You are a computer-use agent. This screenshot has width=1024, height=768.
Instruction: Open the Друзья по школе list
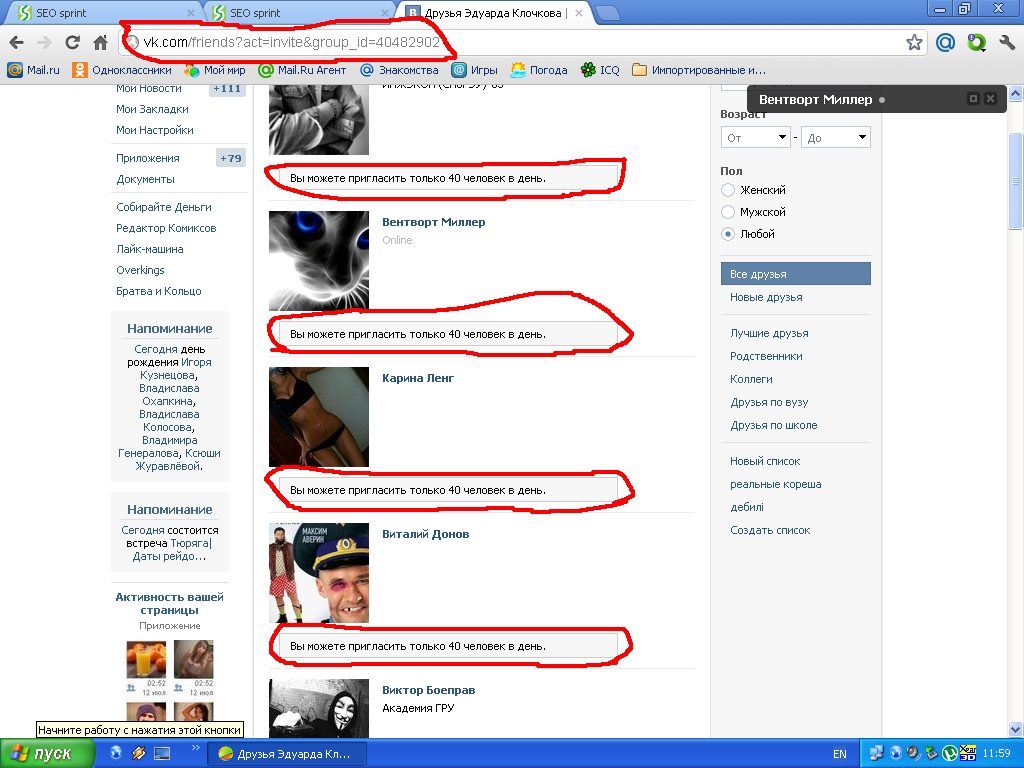774,425
